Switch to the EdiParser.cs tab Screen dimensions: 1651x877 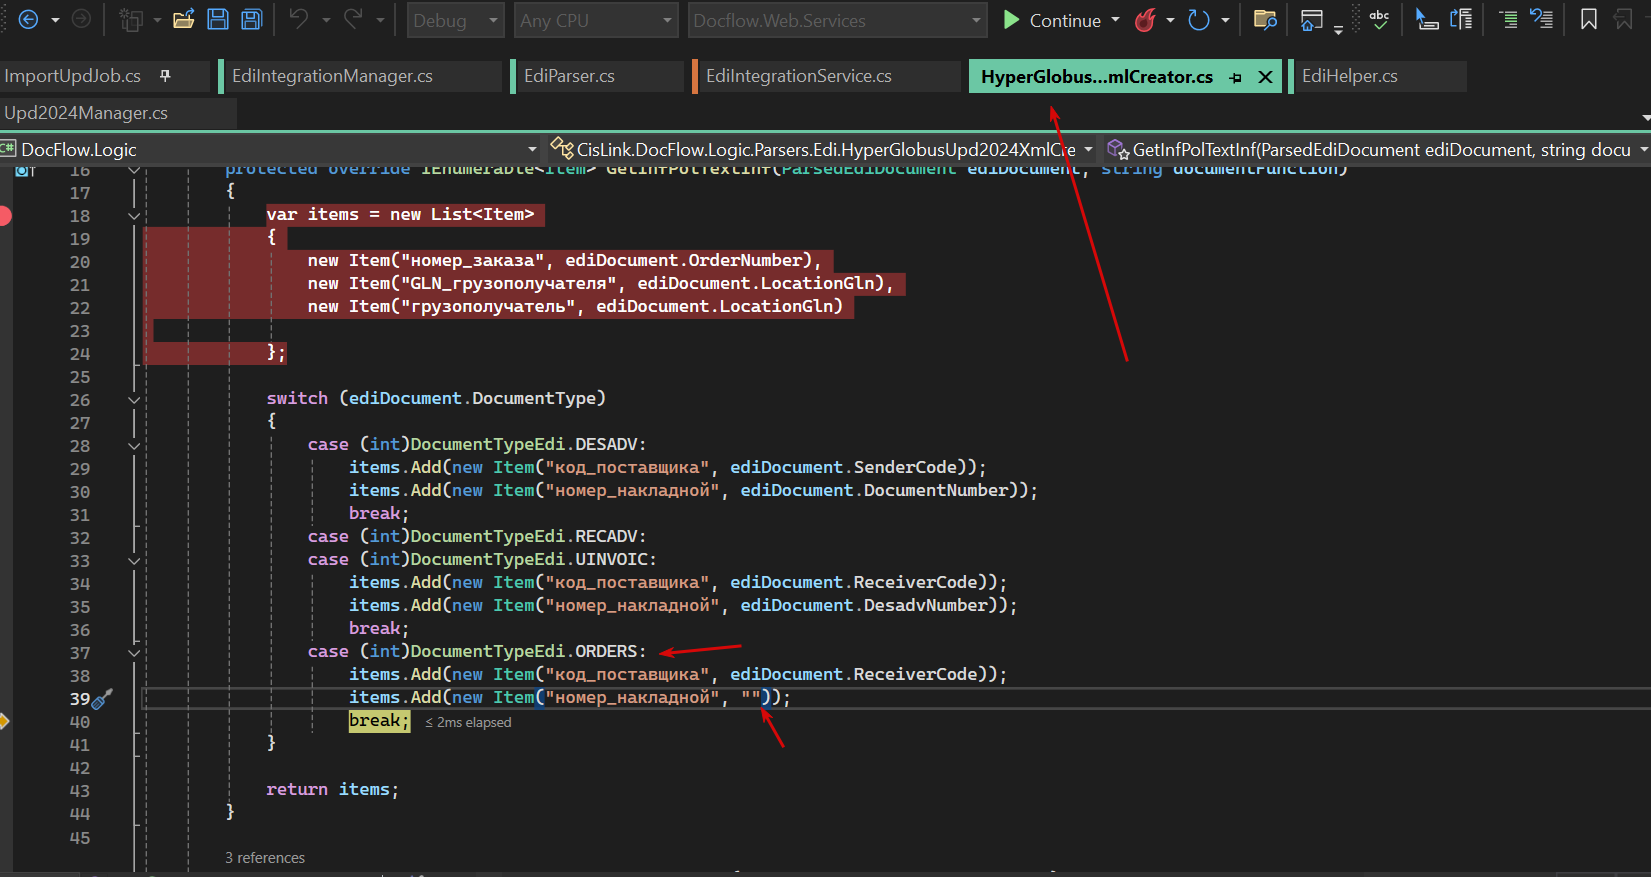(x=569, y=76)
